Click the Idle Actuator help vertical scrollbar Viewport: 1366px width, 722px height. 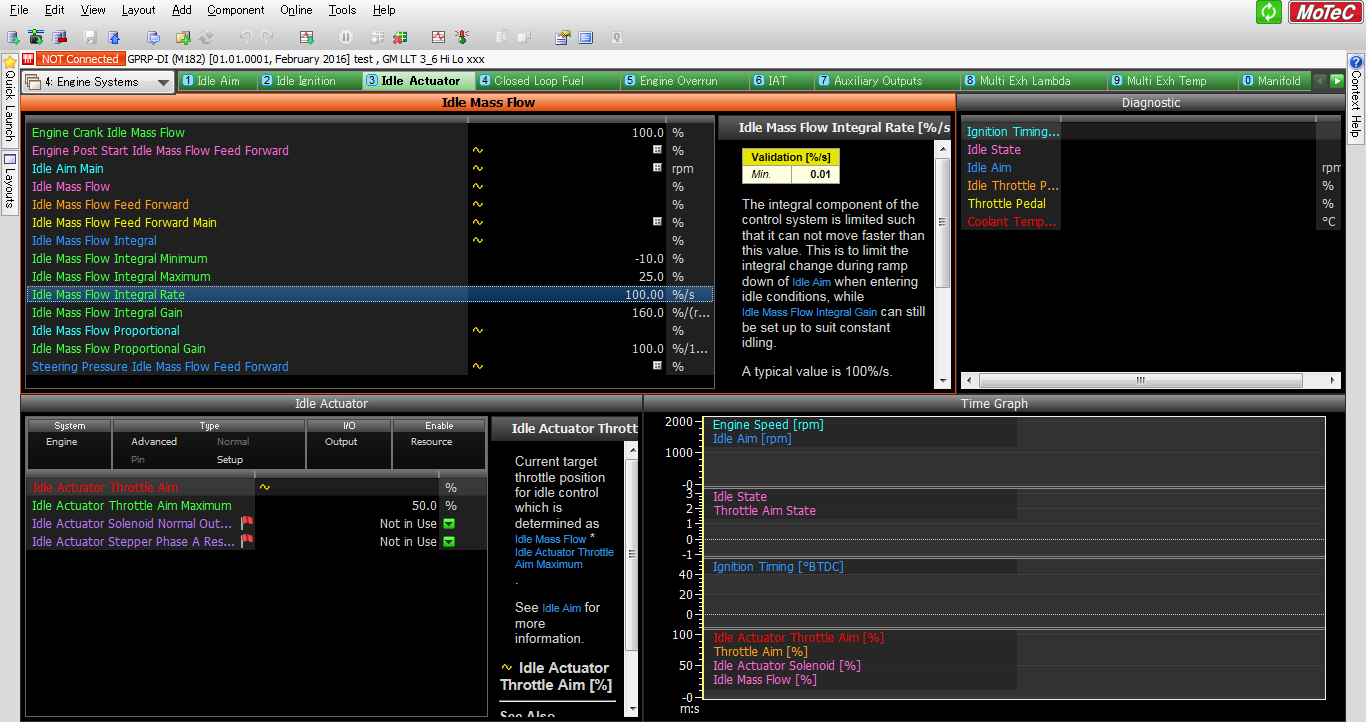631,577
